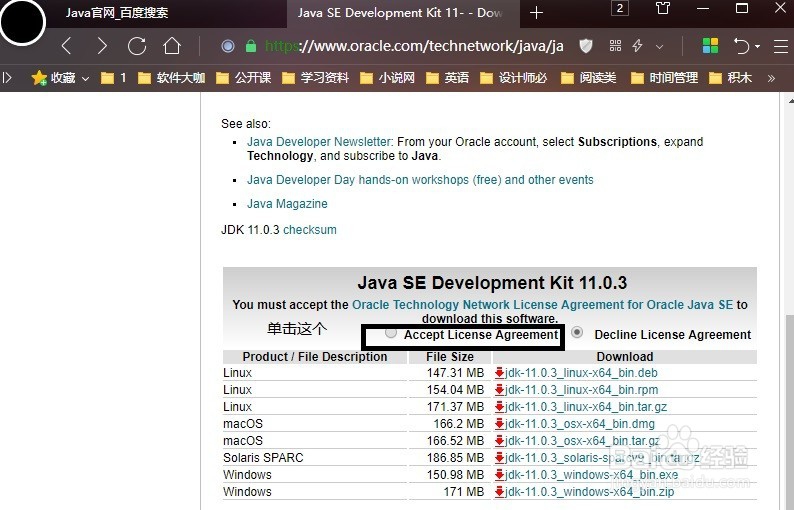Open a new tab with plus button
The image size is (794, 510).
coord(536,13)
